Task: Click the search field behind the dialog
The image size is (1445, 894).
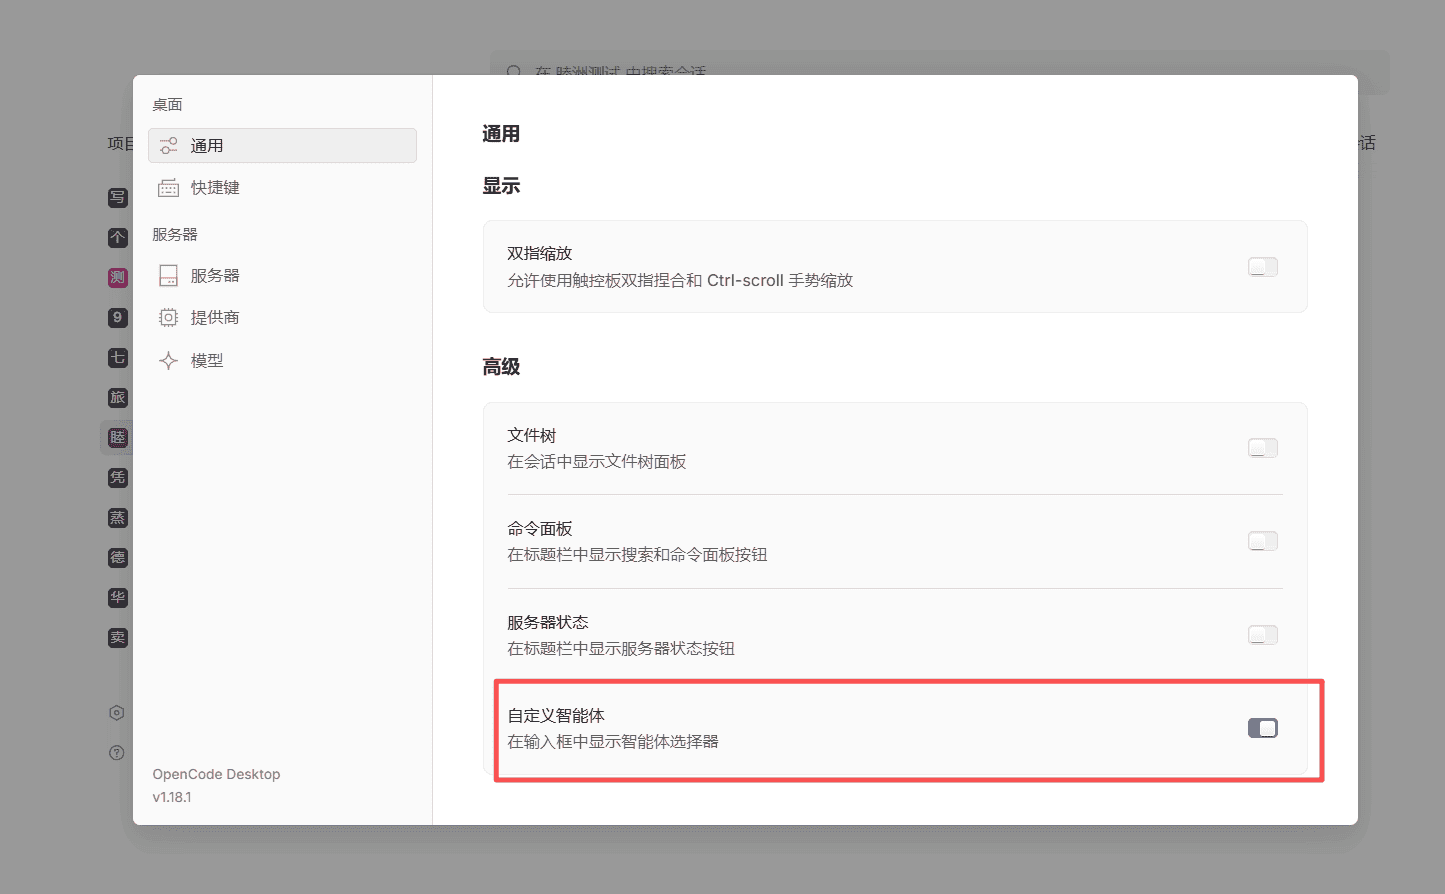Action: pyautogui.click(x=938, y=64)
